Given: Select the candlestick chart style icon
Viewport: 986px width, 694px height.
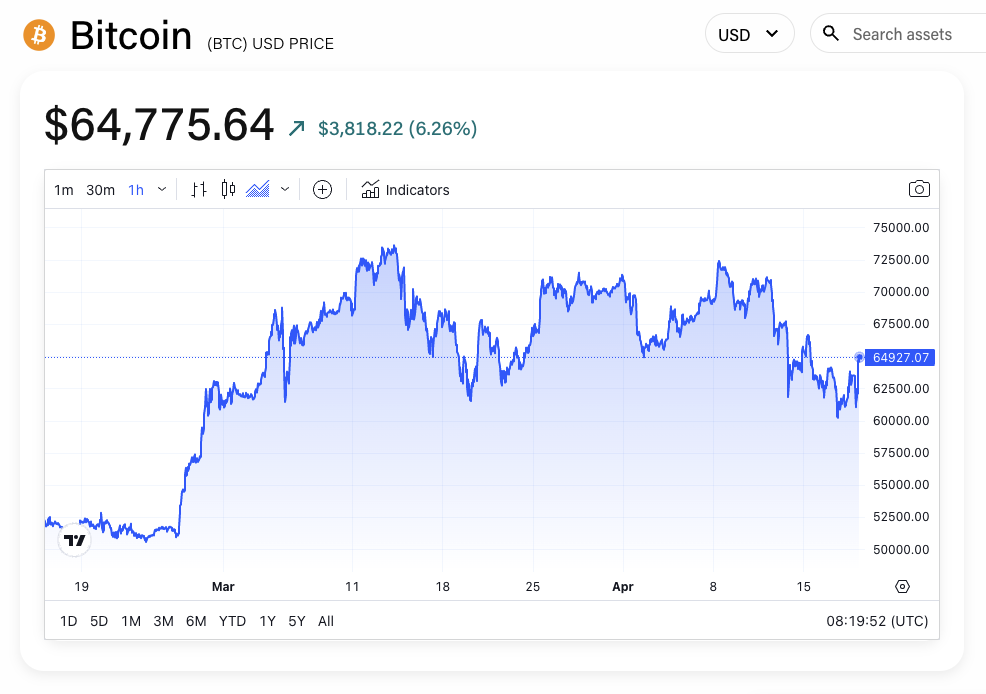Looking at the screenshot, I should coord(228,189).
